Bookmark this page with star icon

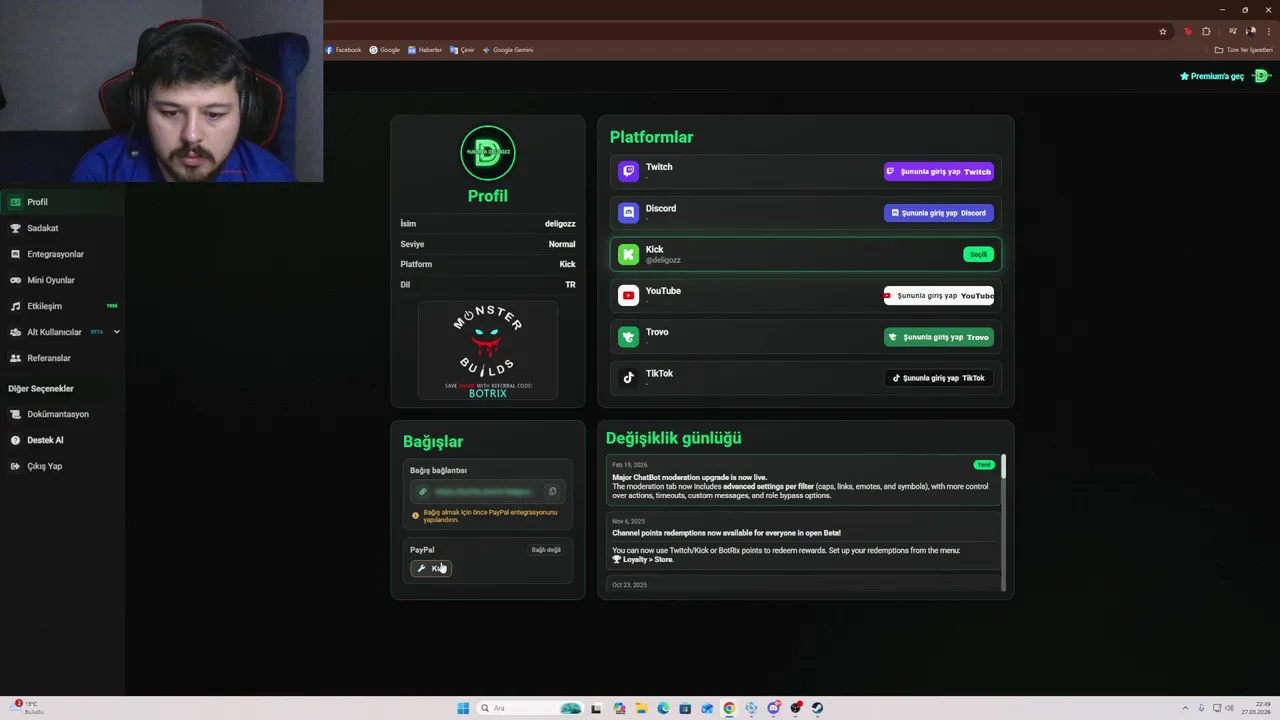click(1163, 31)
